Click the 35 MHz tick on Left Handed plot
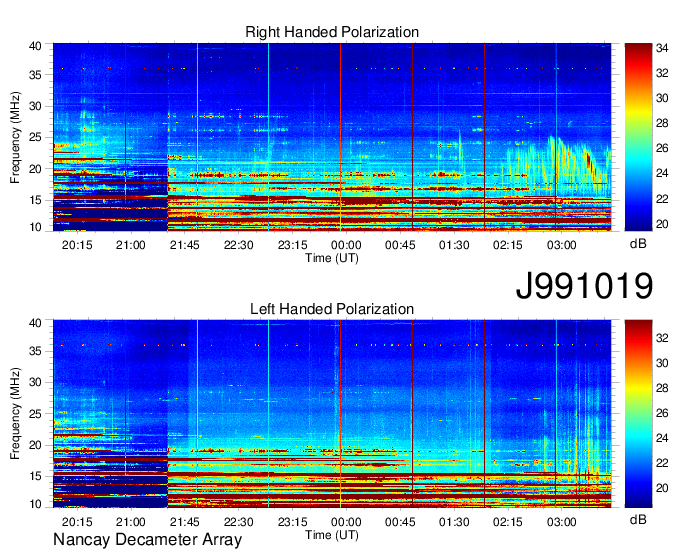Image resolution: width=680 pixels, height=552 pixels. pos(35,351)
